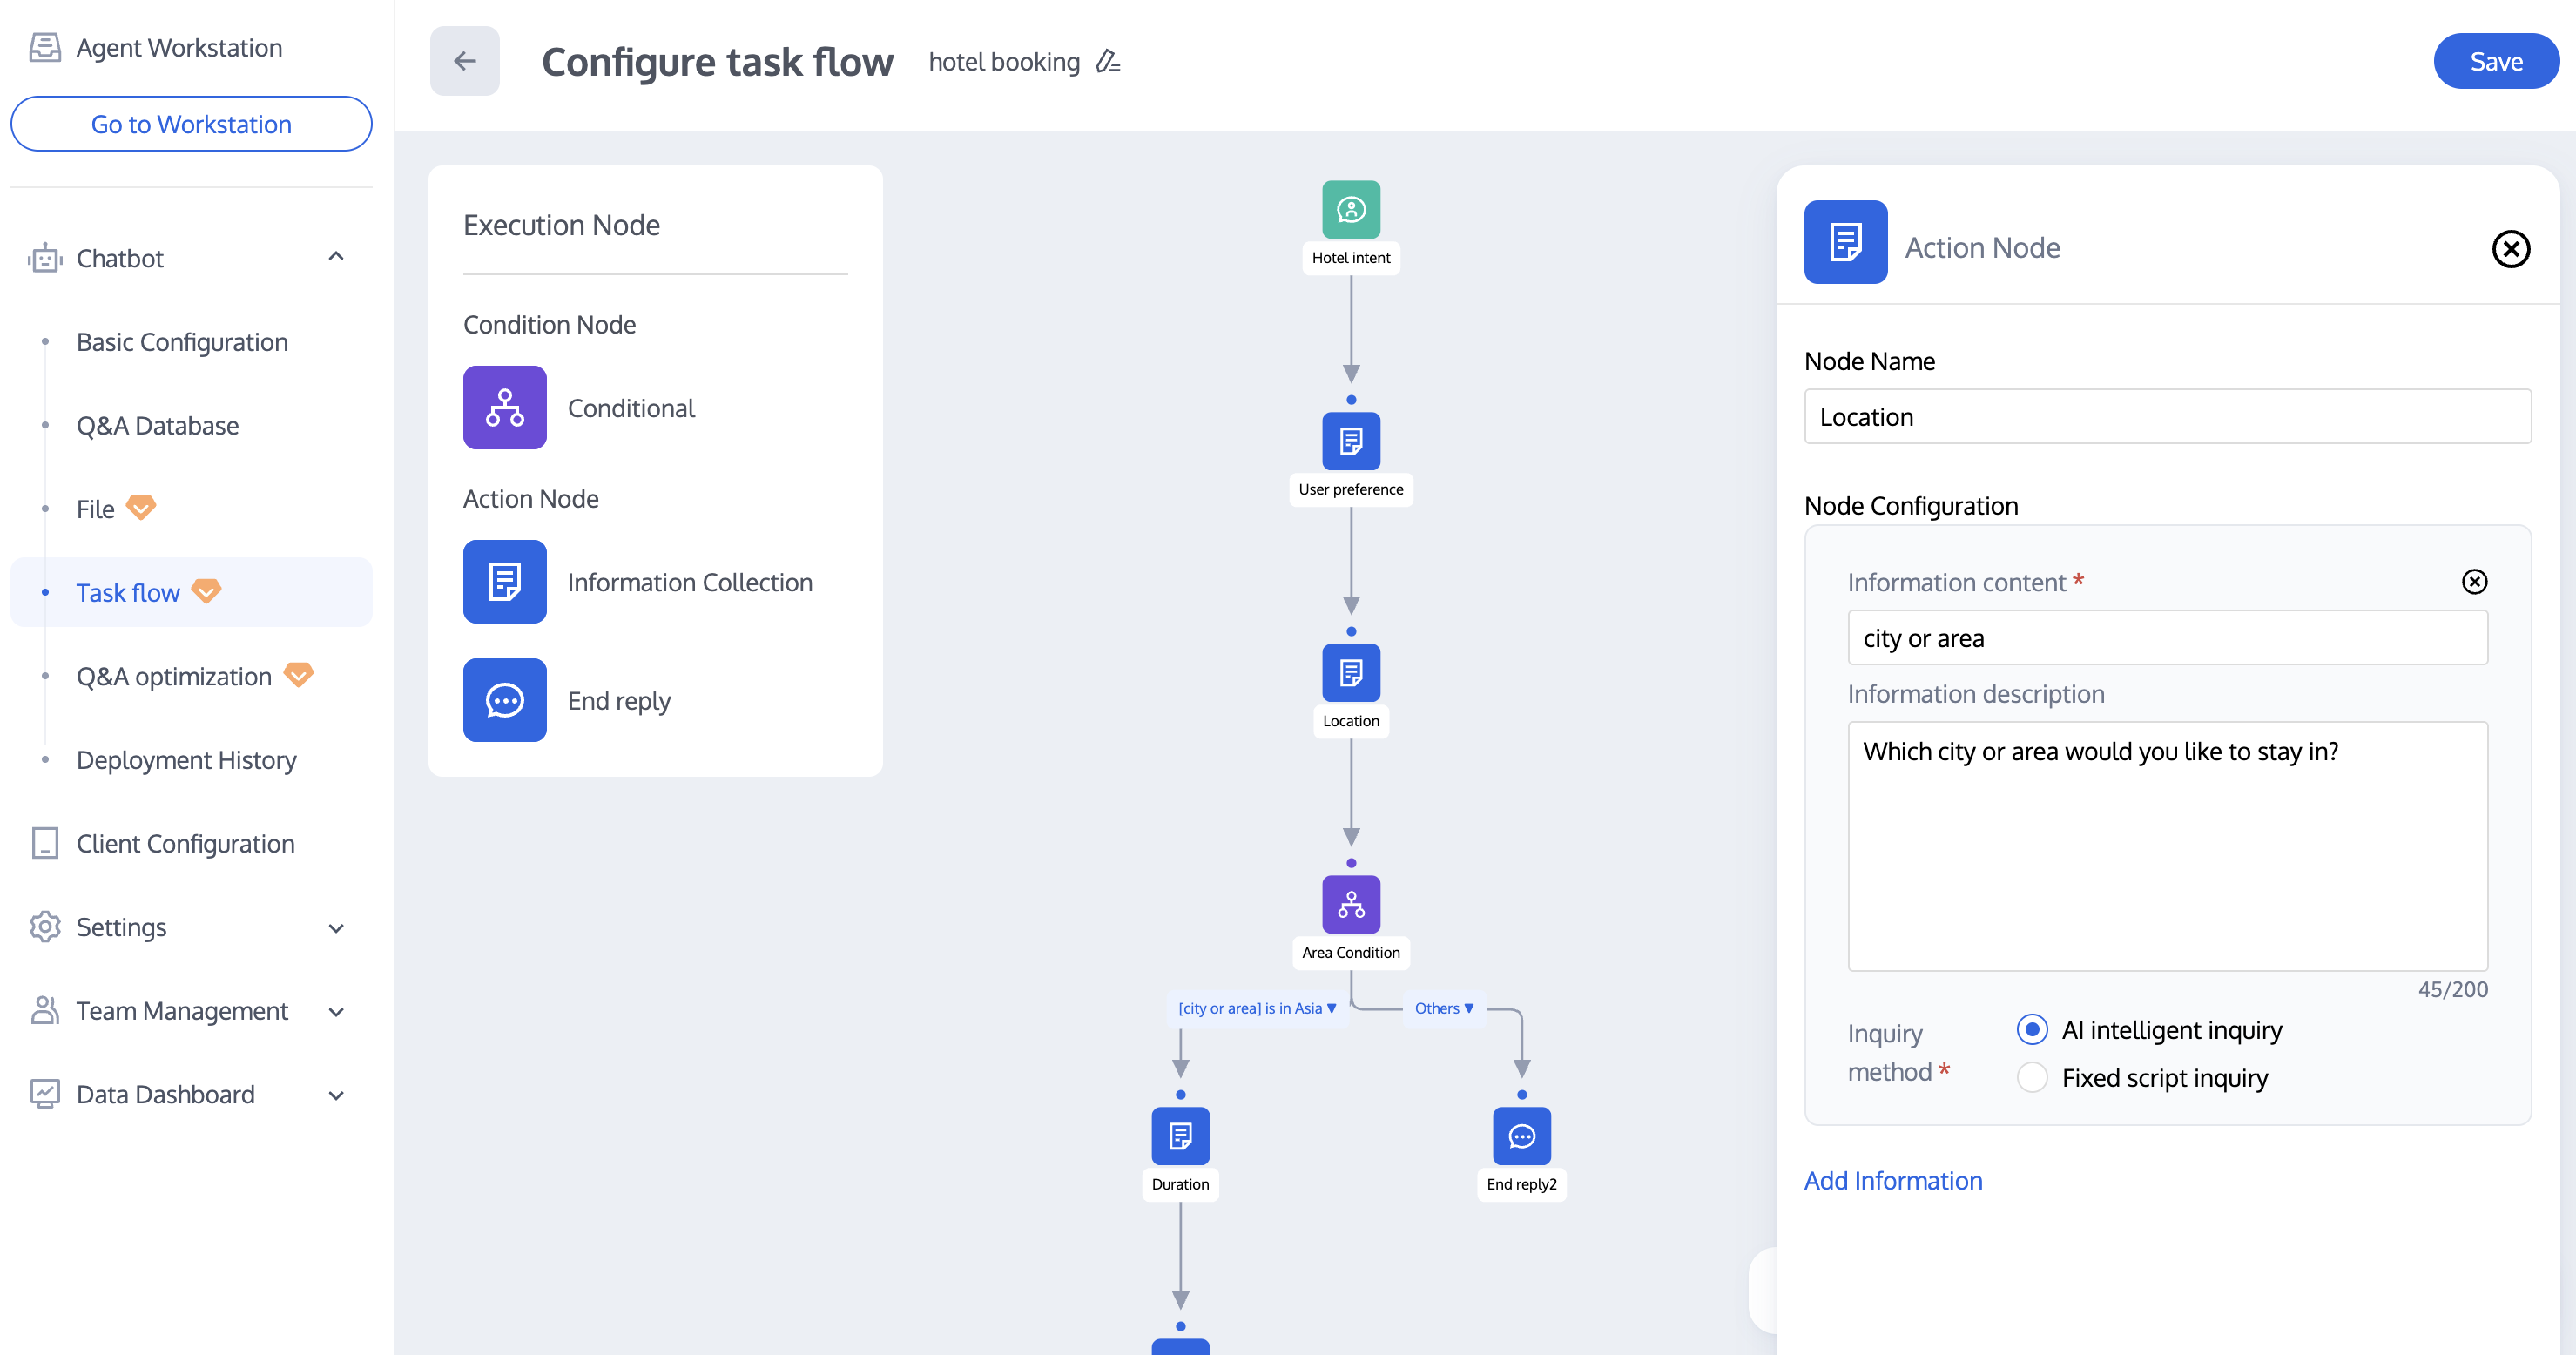Open Deployment History menu item
The width and height of the screenshot is (2576, 1355).
186,759
